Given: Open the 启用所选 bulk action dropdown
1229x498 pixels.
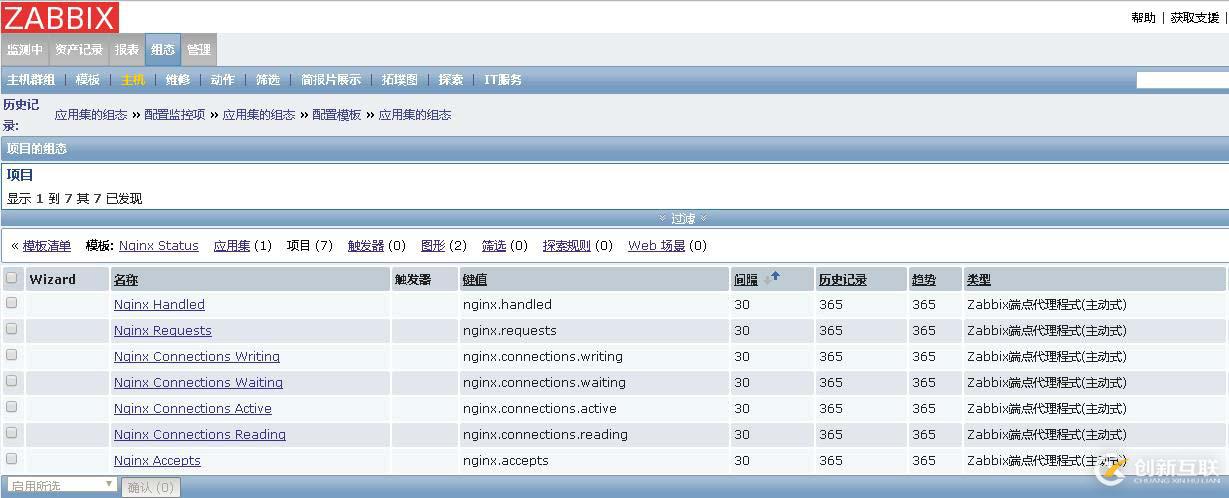Looking at the screenshot, I should [x=61, y=485].
